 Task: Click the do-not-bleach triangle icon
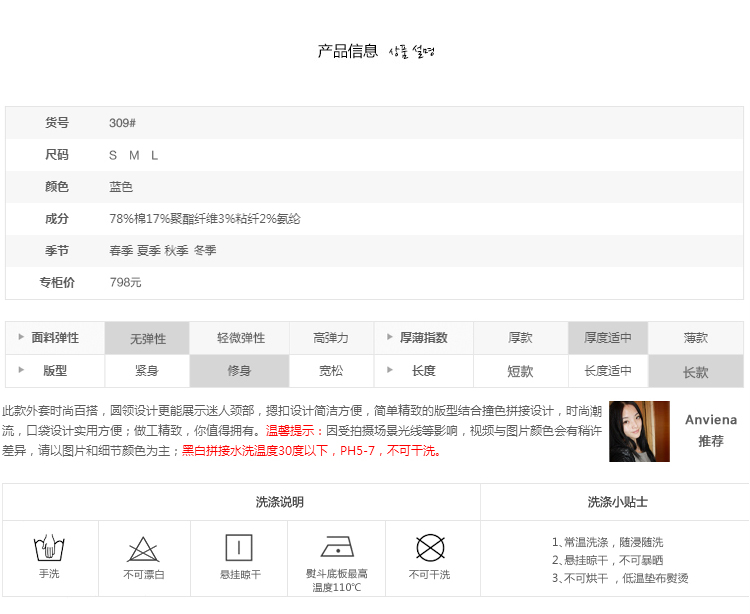[143, 549]
